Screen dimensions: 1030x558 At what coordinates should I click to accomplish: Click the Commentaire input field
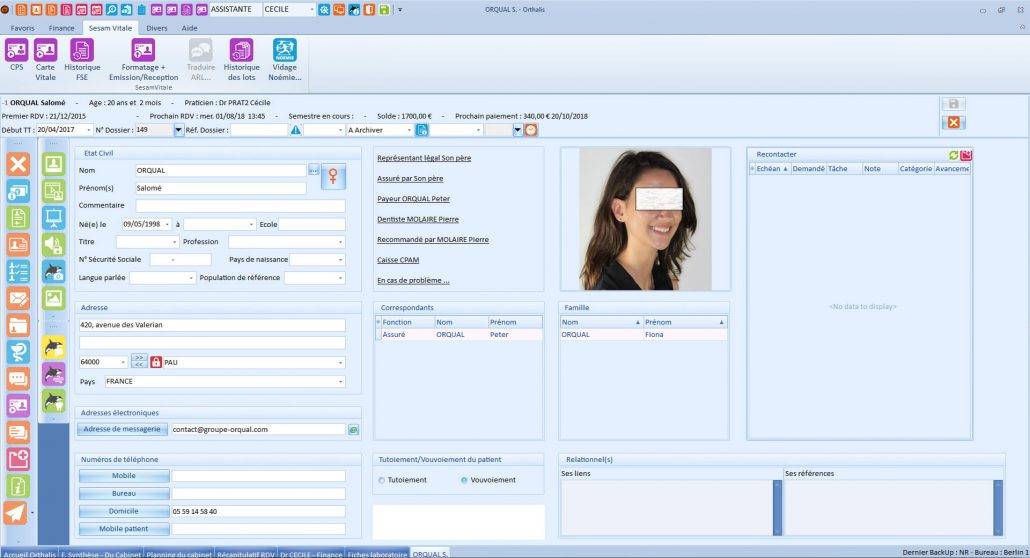(x=240, y=205)
